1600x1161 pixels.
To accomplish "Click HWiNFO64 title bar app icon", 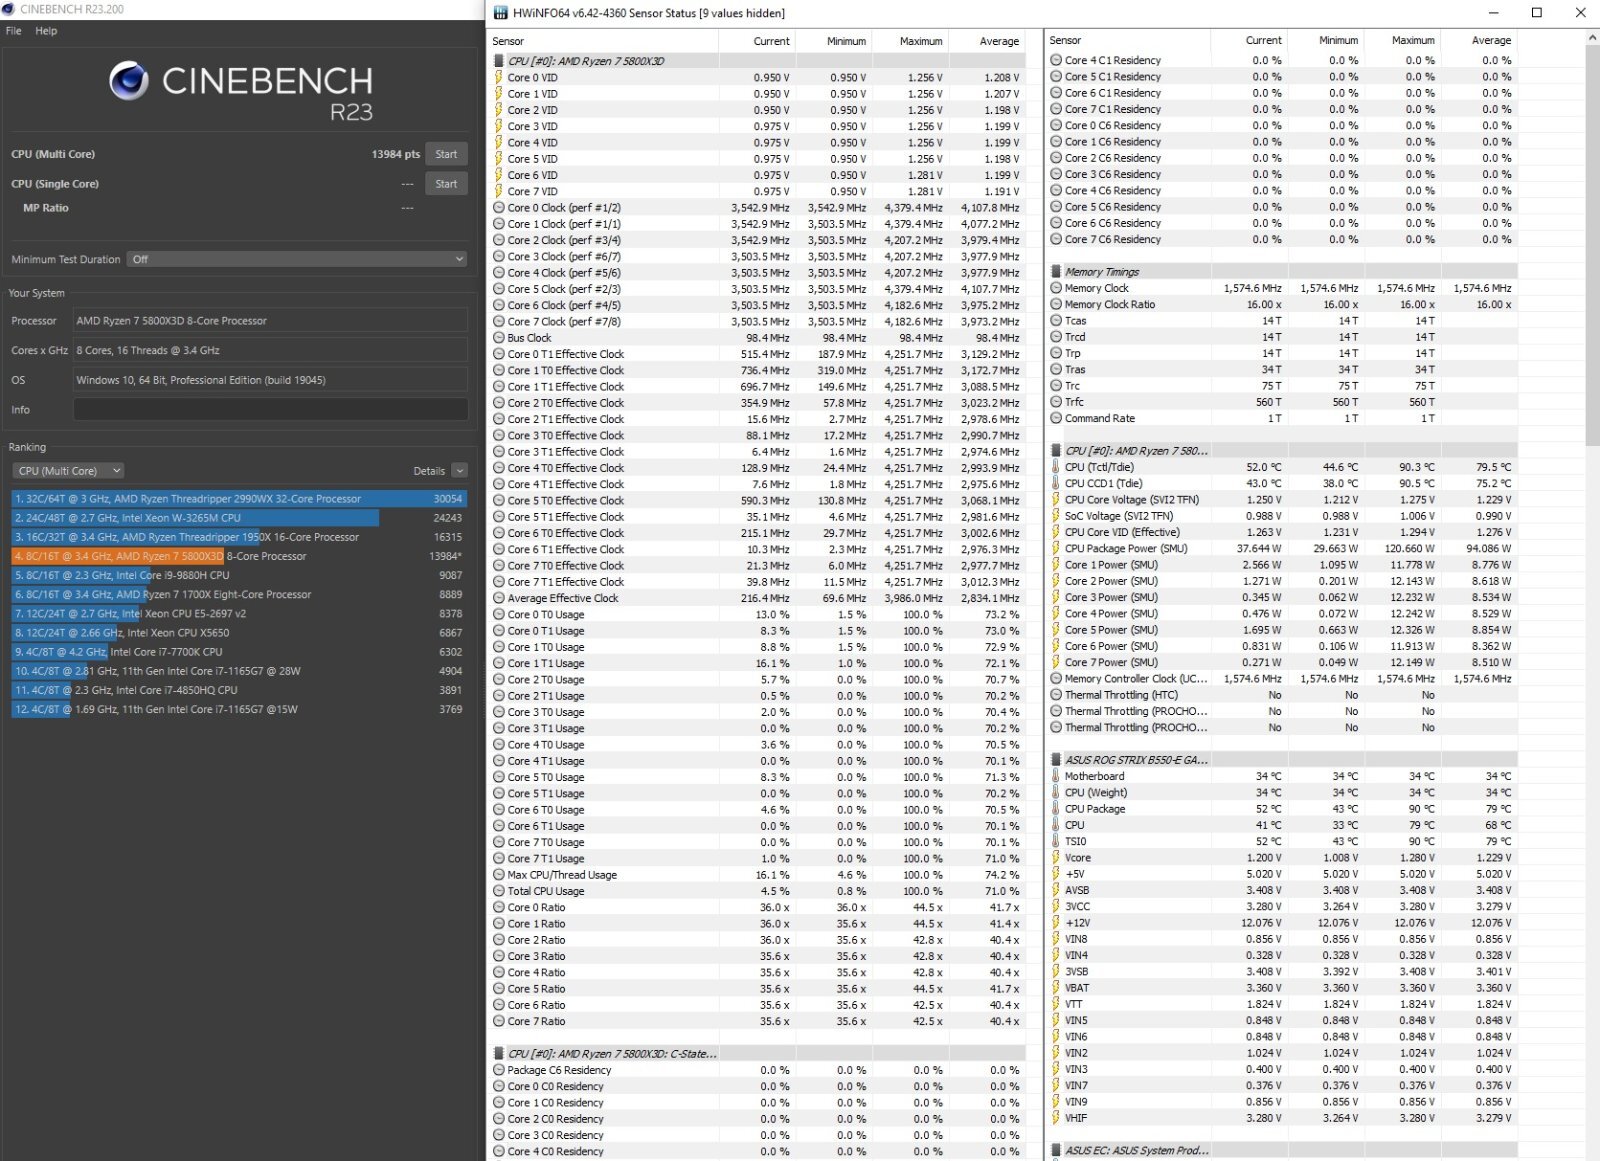I will 500,13.
